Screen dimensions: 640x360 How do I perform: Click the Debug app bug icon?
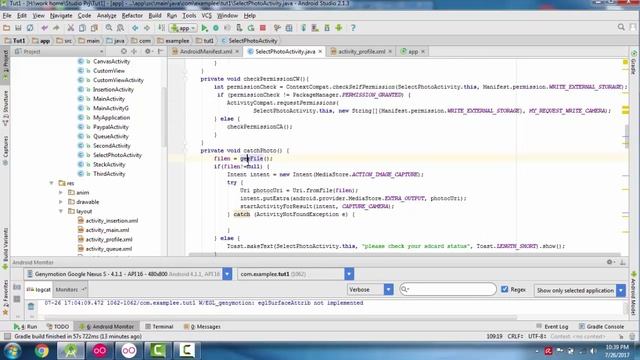click(216, 28)
